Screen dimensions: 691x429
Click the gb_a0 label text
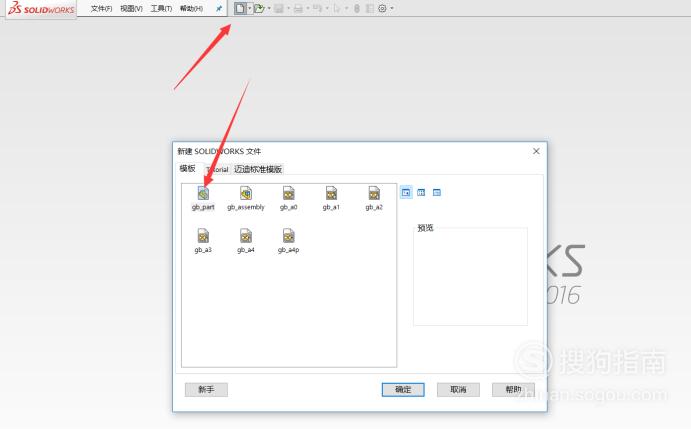(x=289, y=207)
